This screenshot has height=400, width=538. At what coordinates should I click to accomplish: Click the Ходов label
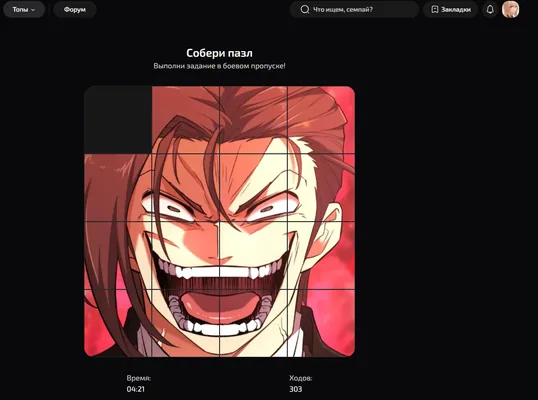click(x=301, y=378)
